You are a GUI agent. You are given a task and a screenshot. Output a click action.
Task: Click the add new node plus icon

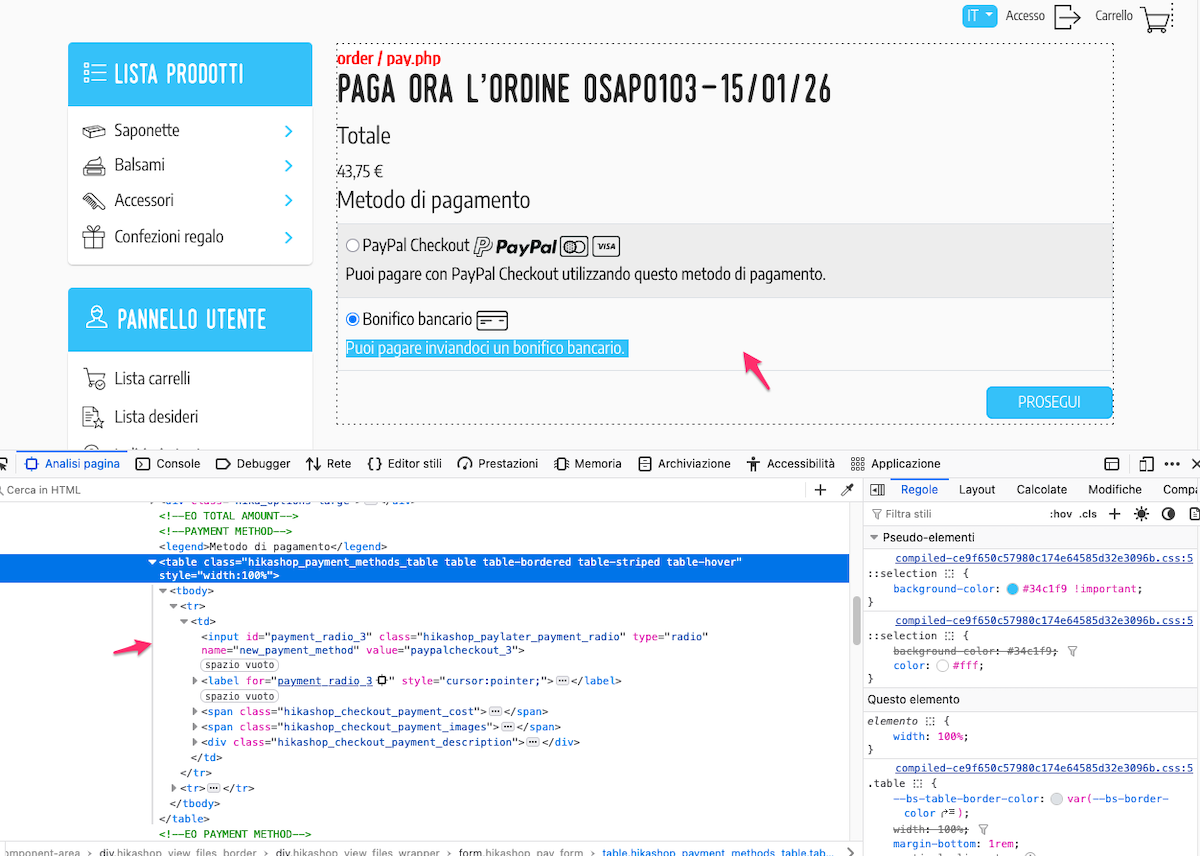821,490
